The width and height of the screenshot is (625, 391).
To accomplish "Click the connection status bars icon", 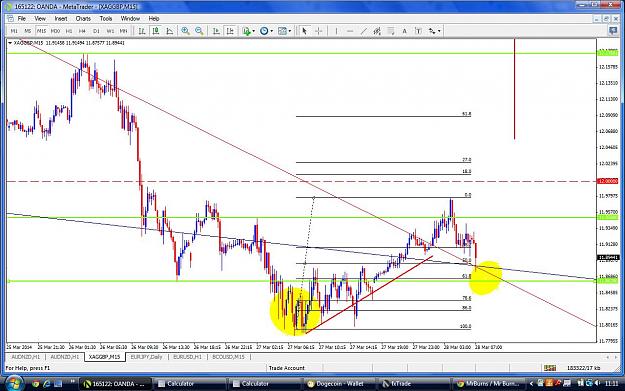I will 550,368.
